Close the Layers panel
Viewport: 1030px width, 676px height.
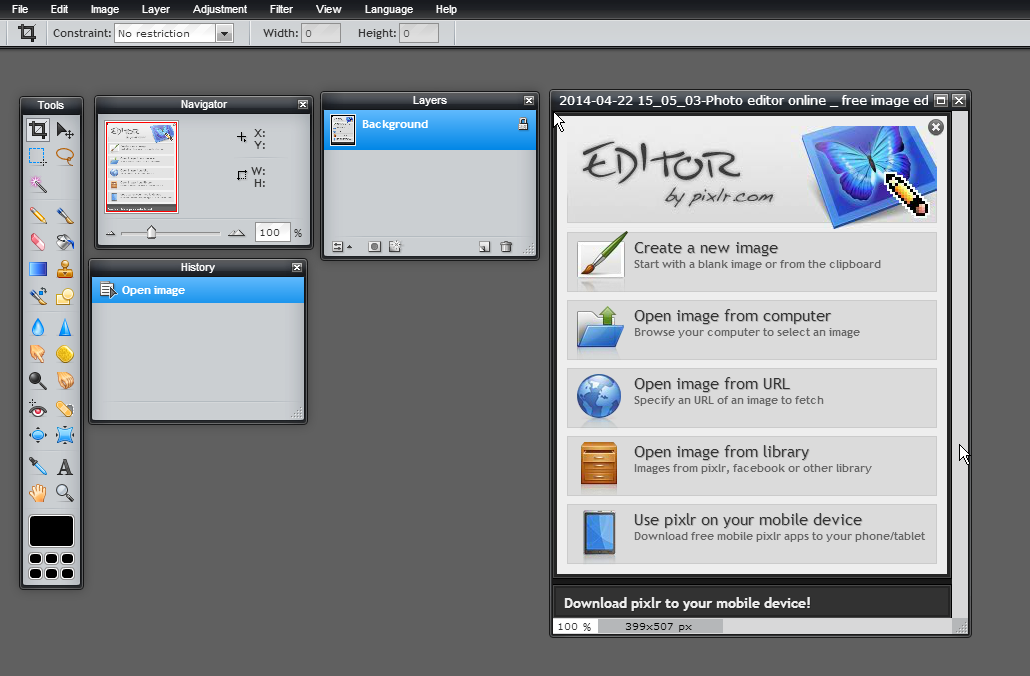coord(529,101)
